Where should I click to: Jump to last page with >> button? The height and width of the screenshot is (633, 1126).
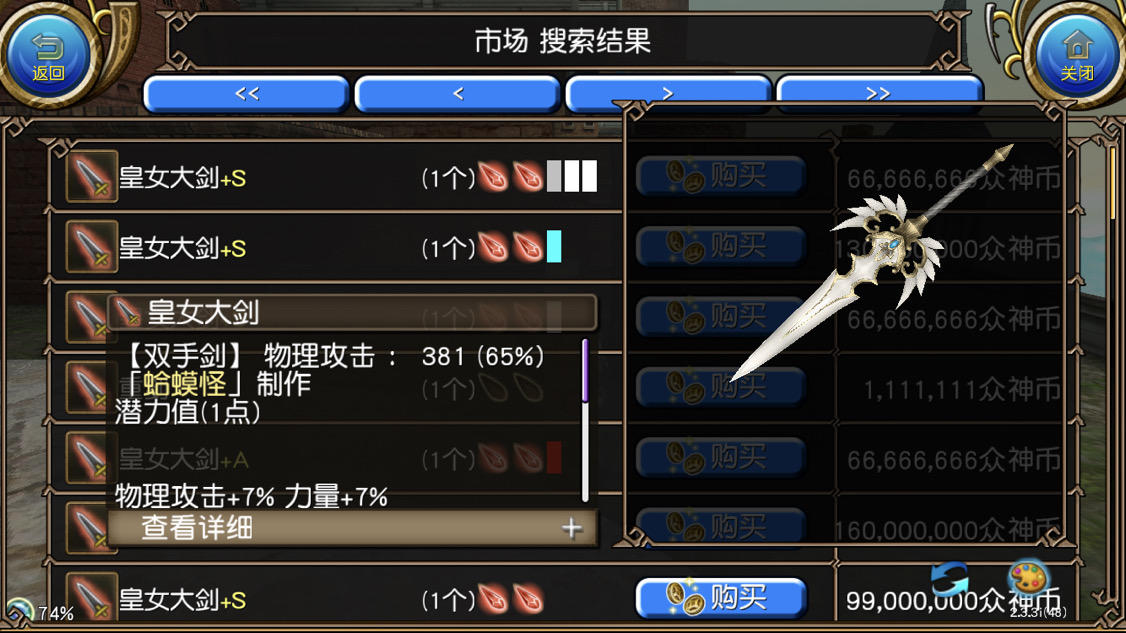878,93
